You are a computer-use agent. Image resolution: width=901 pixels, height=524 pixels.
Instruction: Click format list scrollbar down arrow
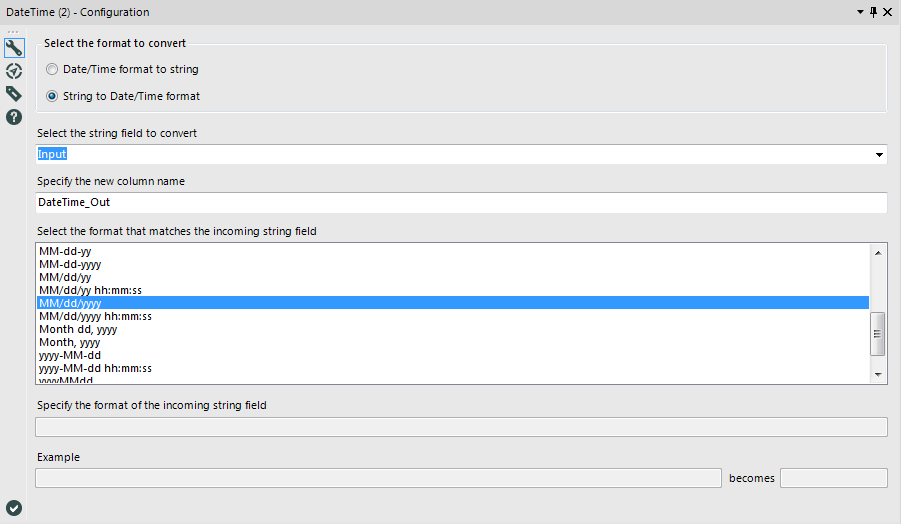878,375
